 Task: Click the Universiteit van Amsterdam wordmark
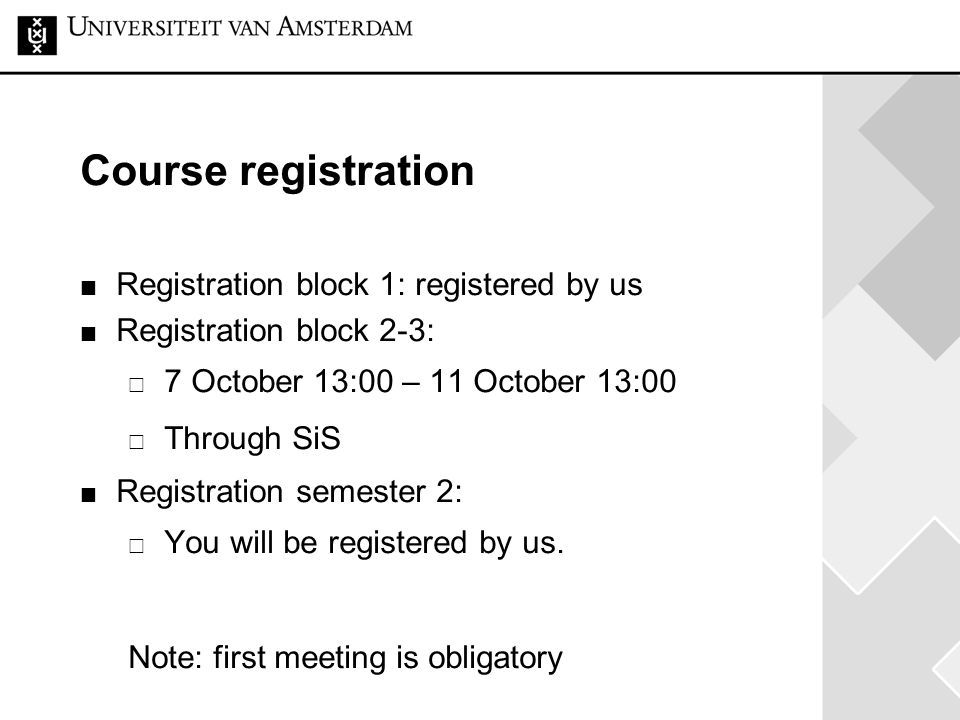click(x=240, y=28)
